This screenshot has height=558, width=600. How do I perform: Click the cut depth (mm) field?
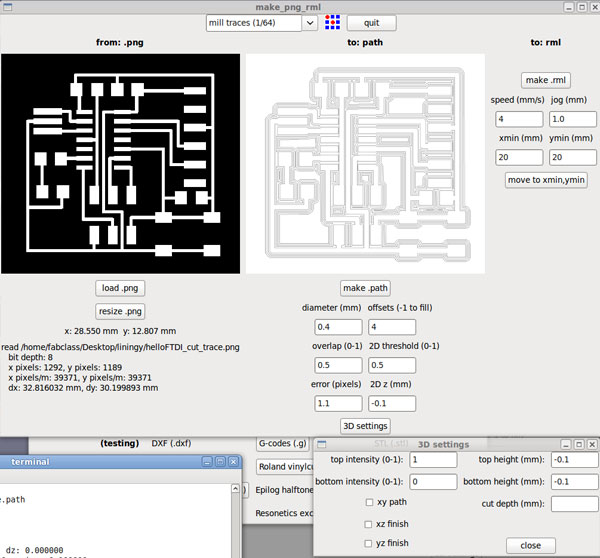pyautogui.click(x=575, y=504)
